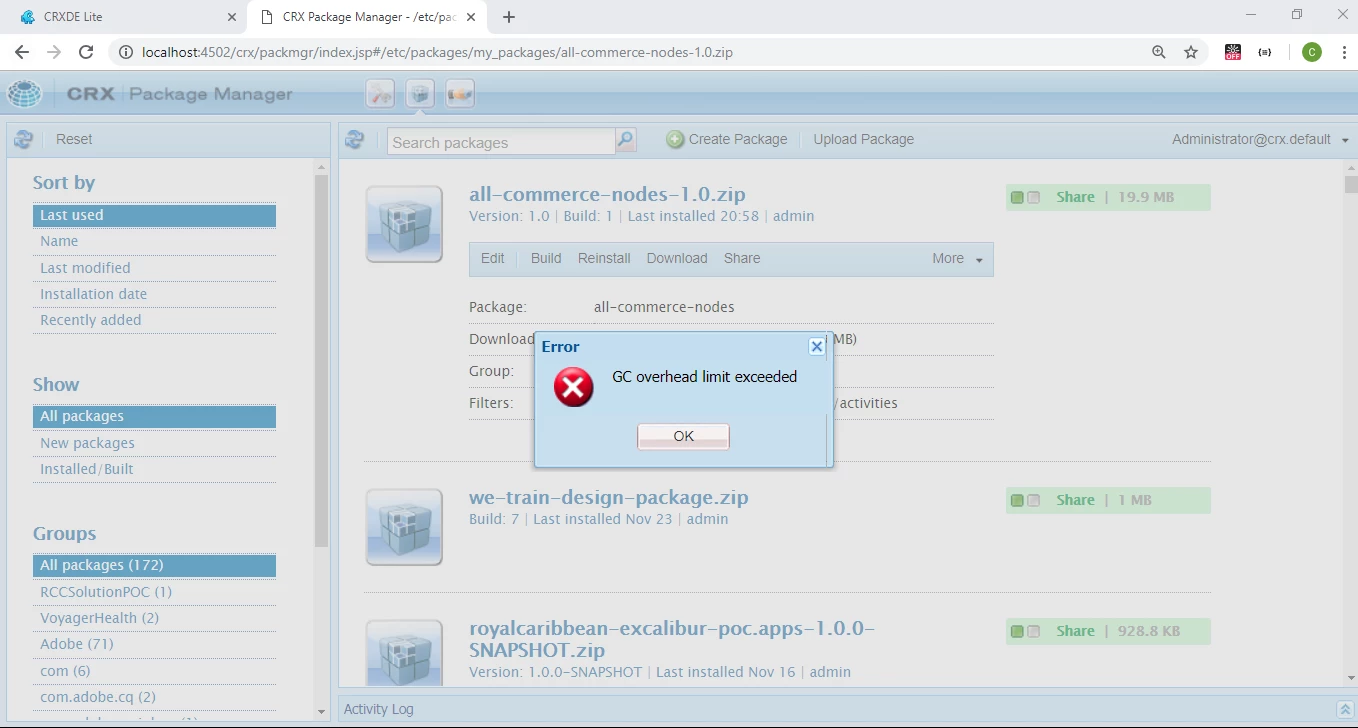Toggle green status box of we-train-design-package
This screenshot has height=728, width=1358.
[x=1017, y=501]
